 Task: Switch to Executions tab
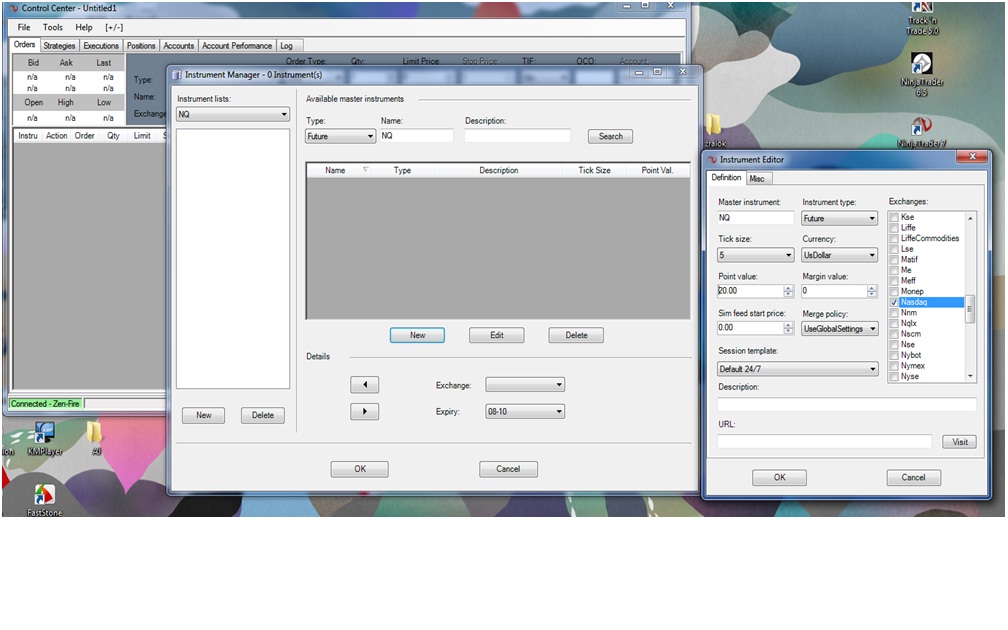click(101, 46)
